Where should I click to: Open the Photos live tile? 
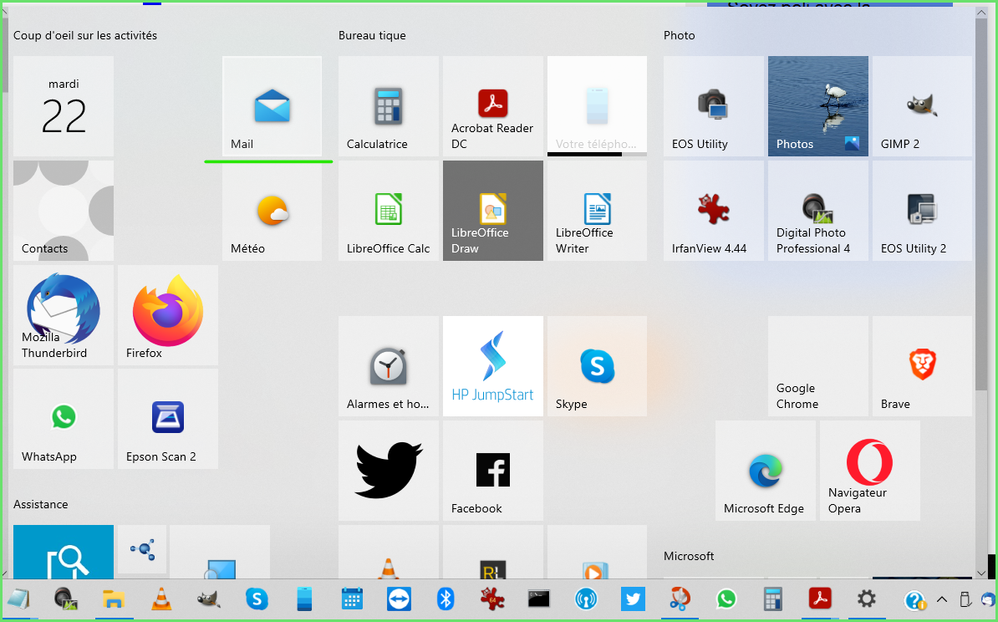click(817, 106)
